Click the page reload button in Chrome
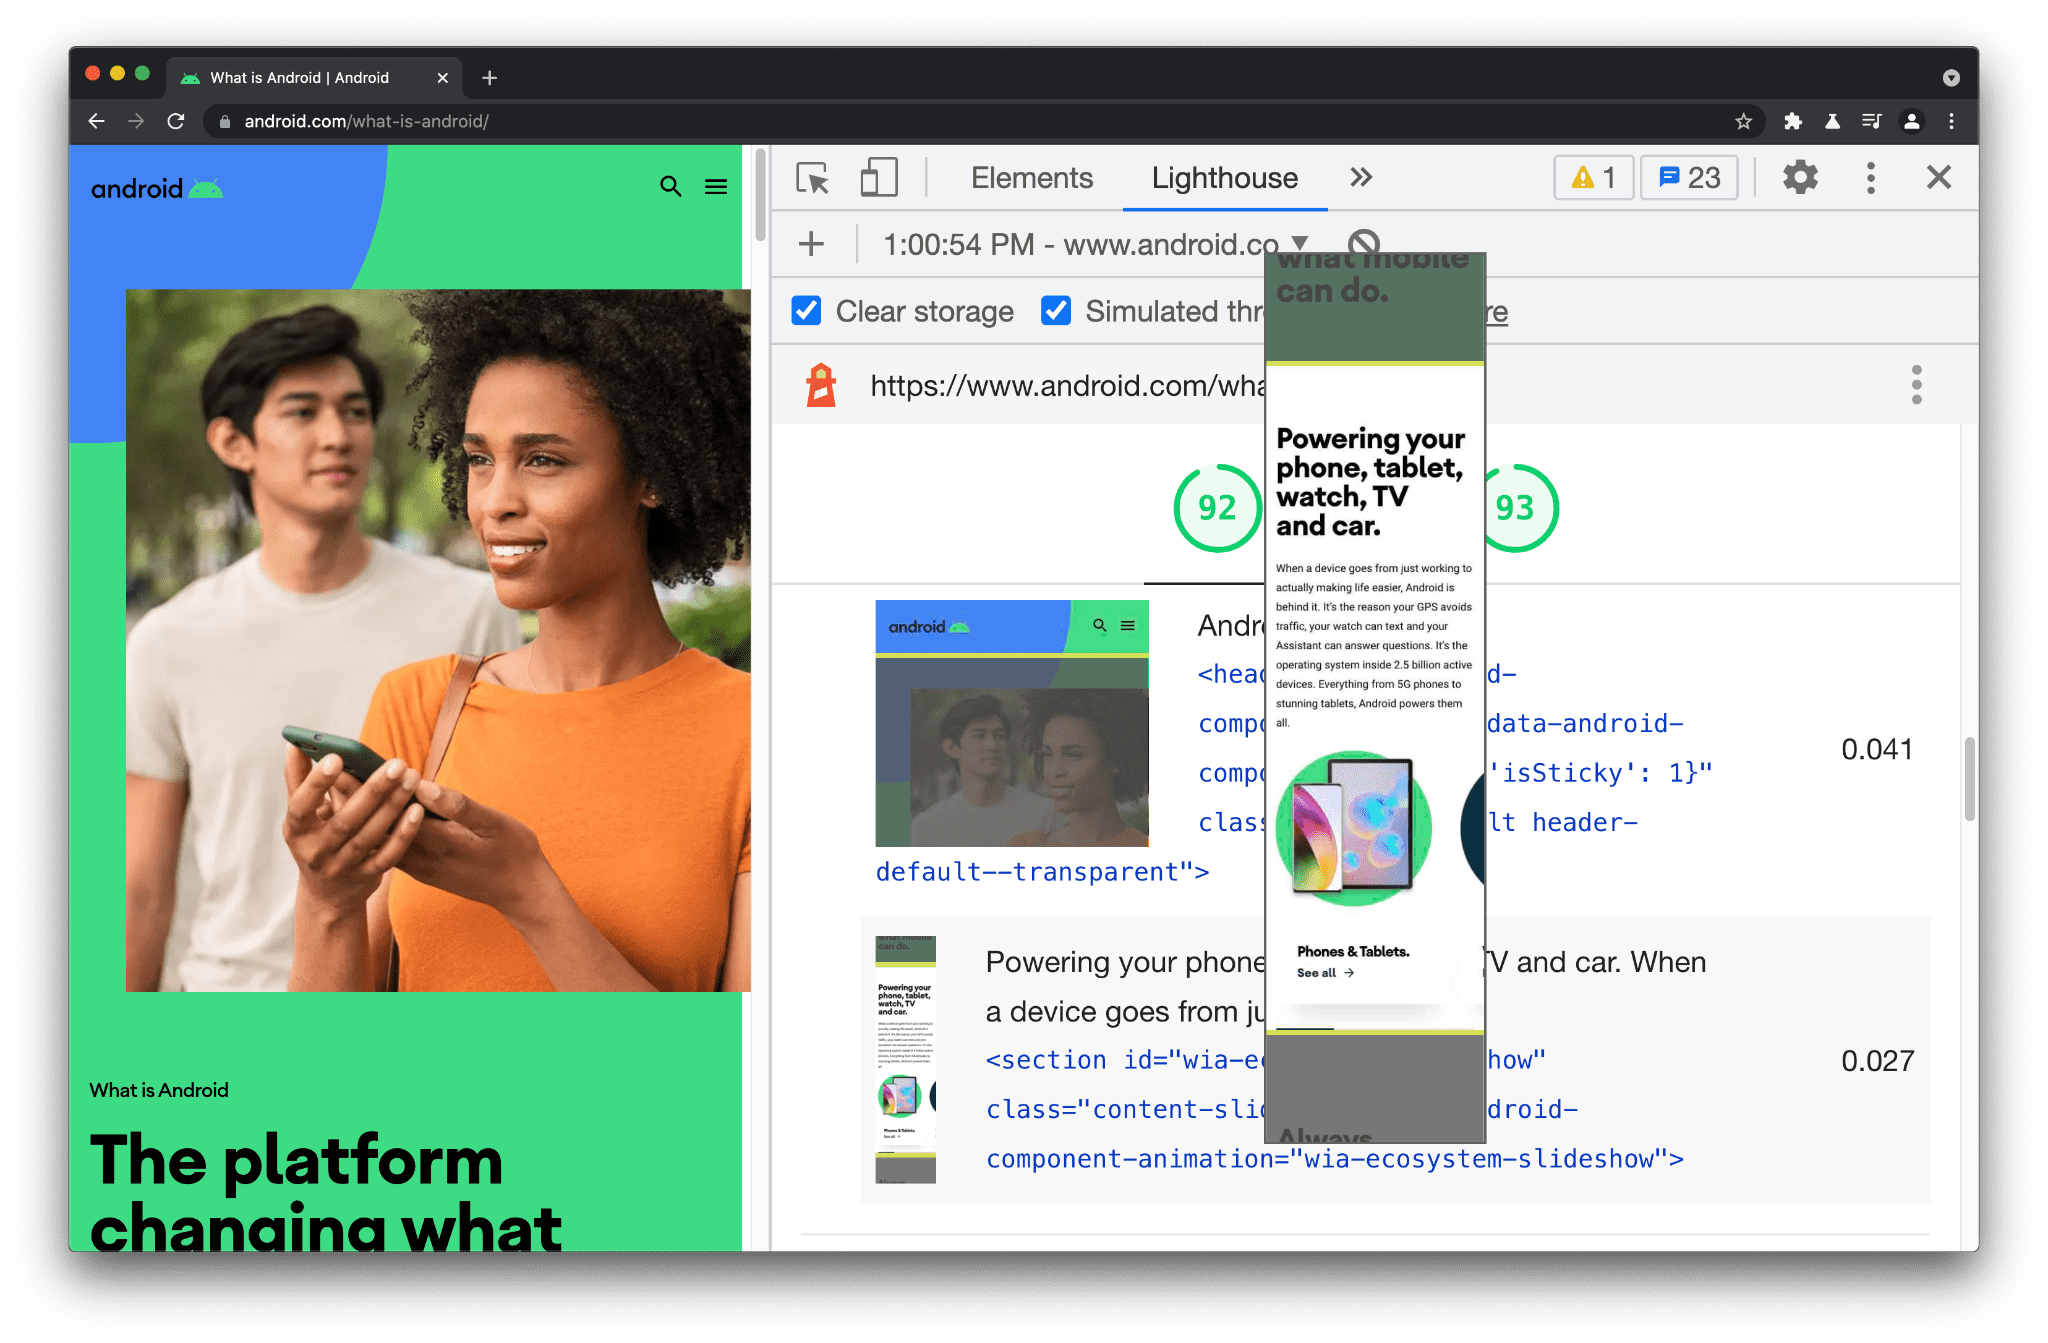Image resolution: width=2048 pixels, height=1343 pixels. pos(174,121)
